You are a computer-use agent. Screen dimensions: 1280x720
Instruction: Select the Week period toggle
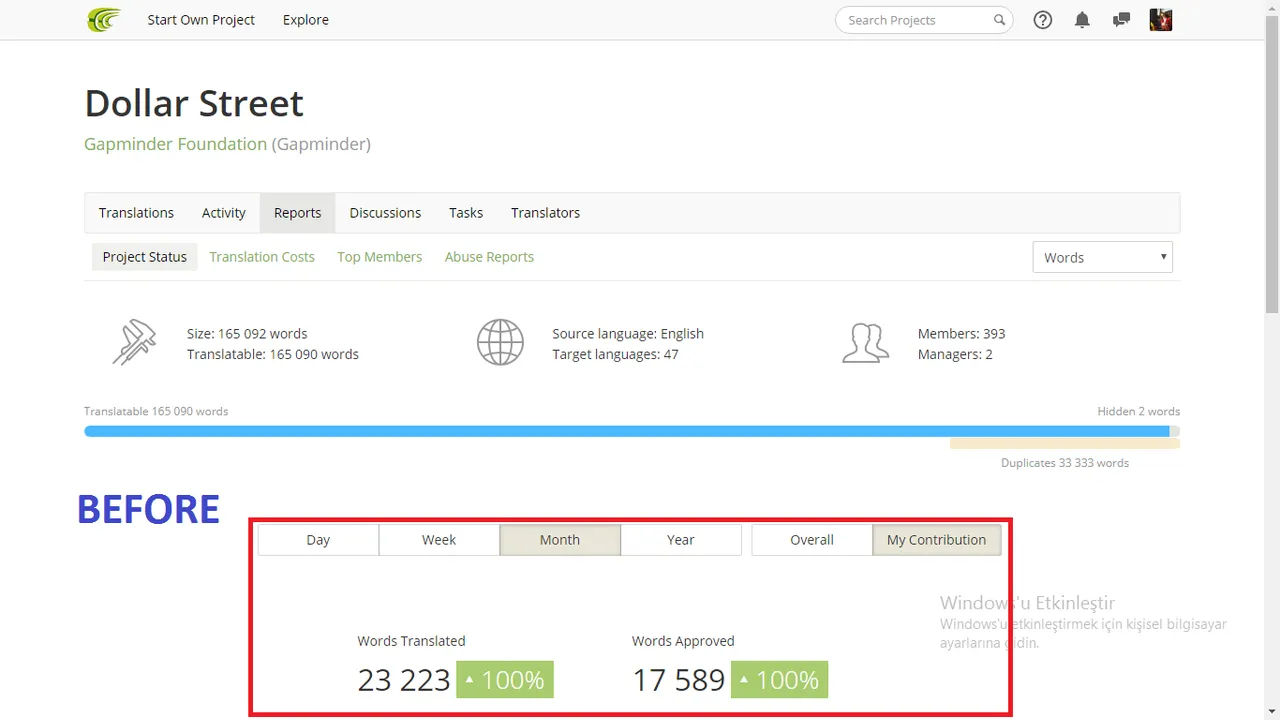pyautogui.click(x=439, y=540)
